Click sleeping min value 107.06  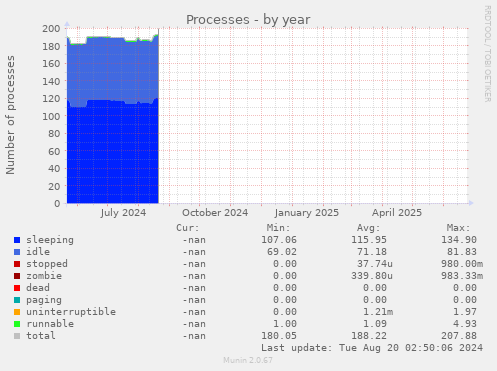279,240
